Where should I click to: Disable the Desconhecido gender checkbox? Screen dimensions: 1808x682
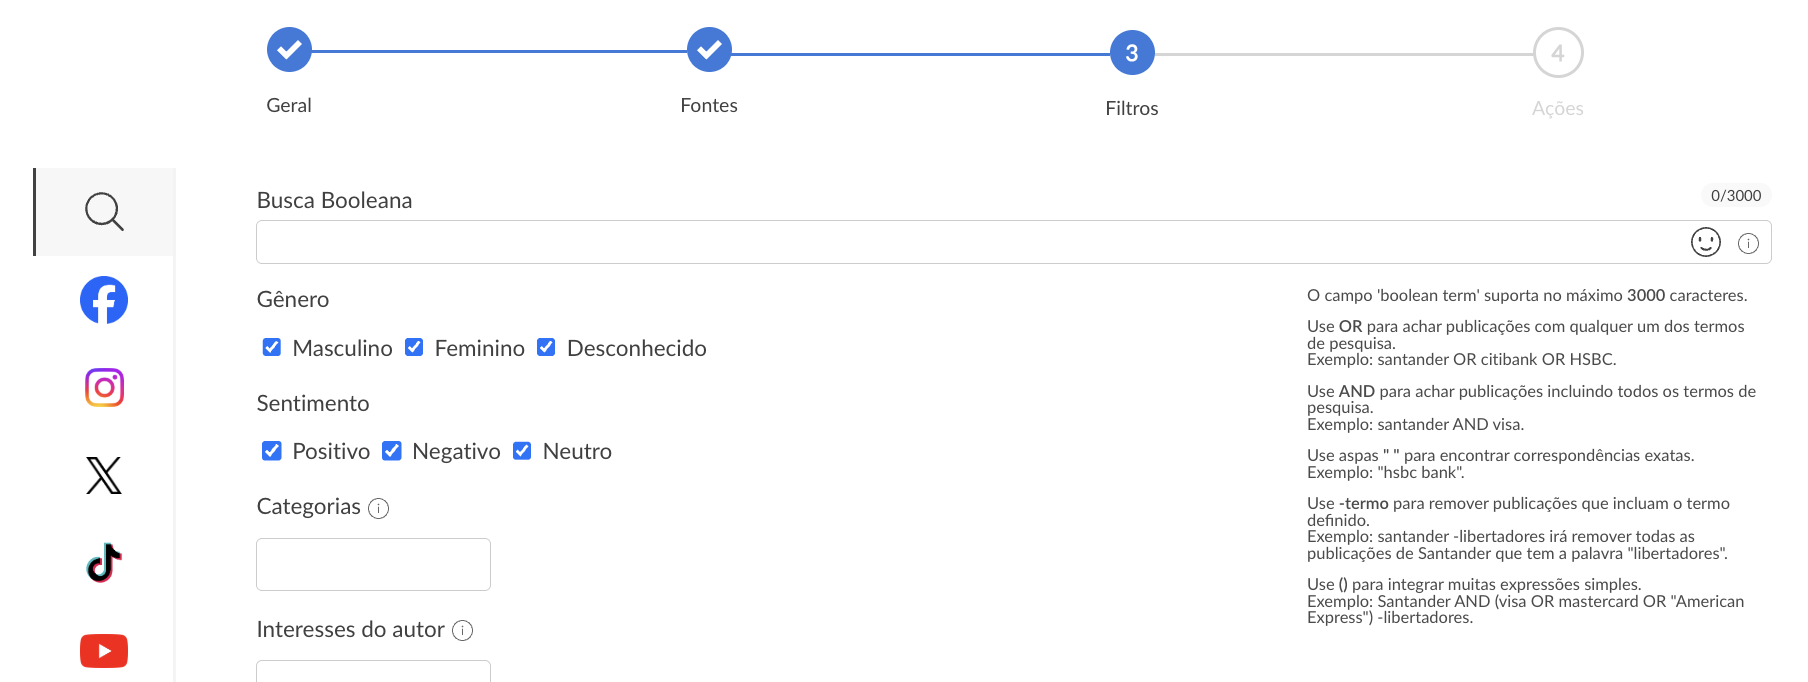click(546, 347)
